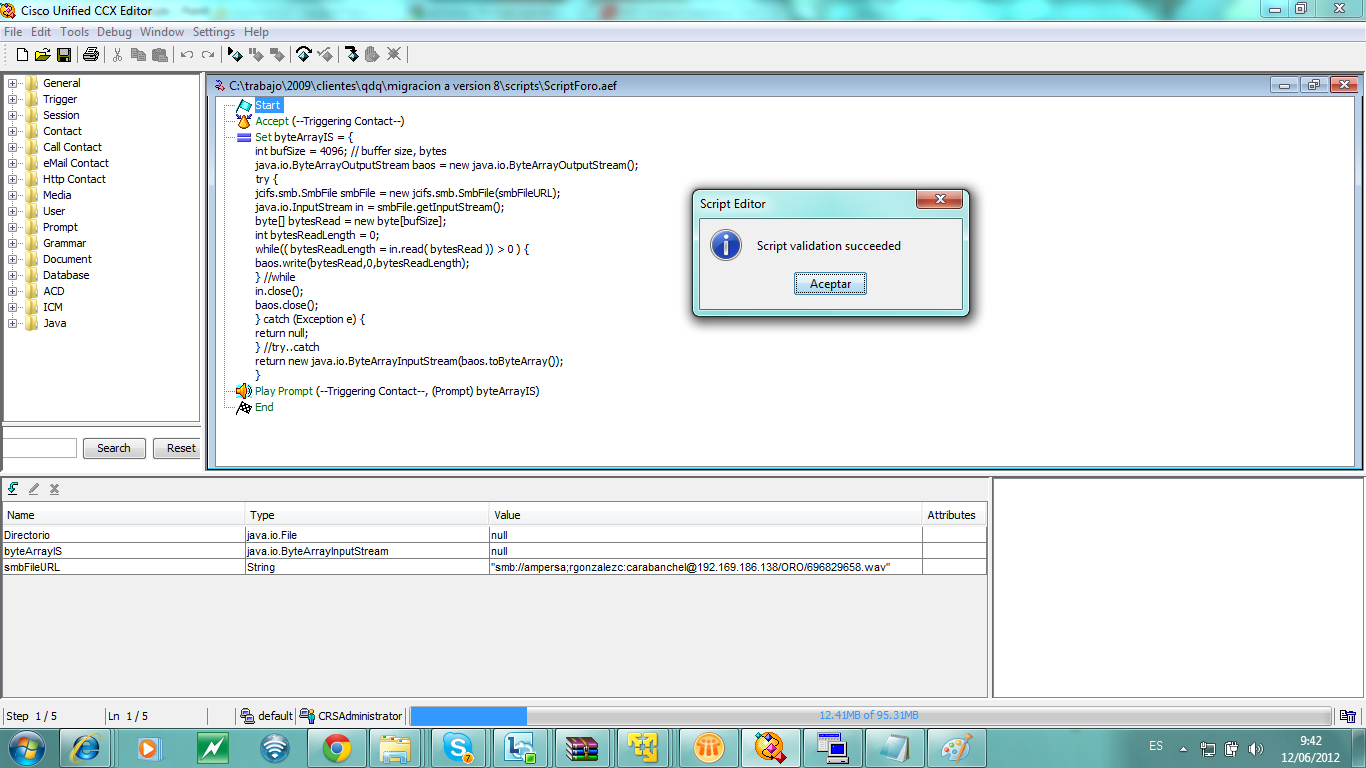Click the memory usage progress bar
The image size is (1366, 768).
(871, 716)
